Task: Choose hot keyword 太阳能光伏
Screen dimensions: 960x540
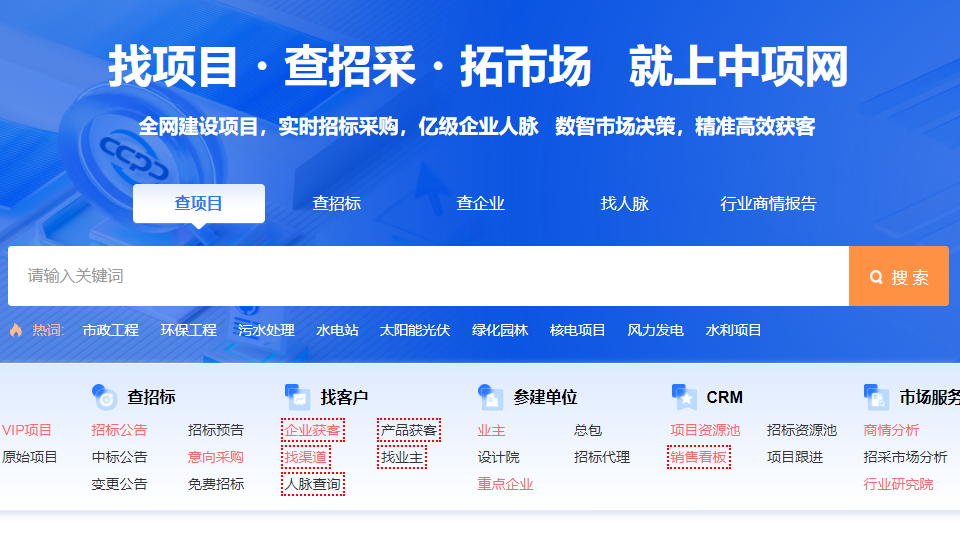Action: [415, 330]
